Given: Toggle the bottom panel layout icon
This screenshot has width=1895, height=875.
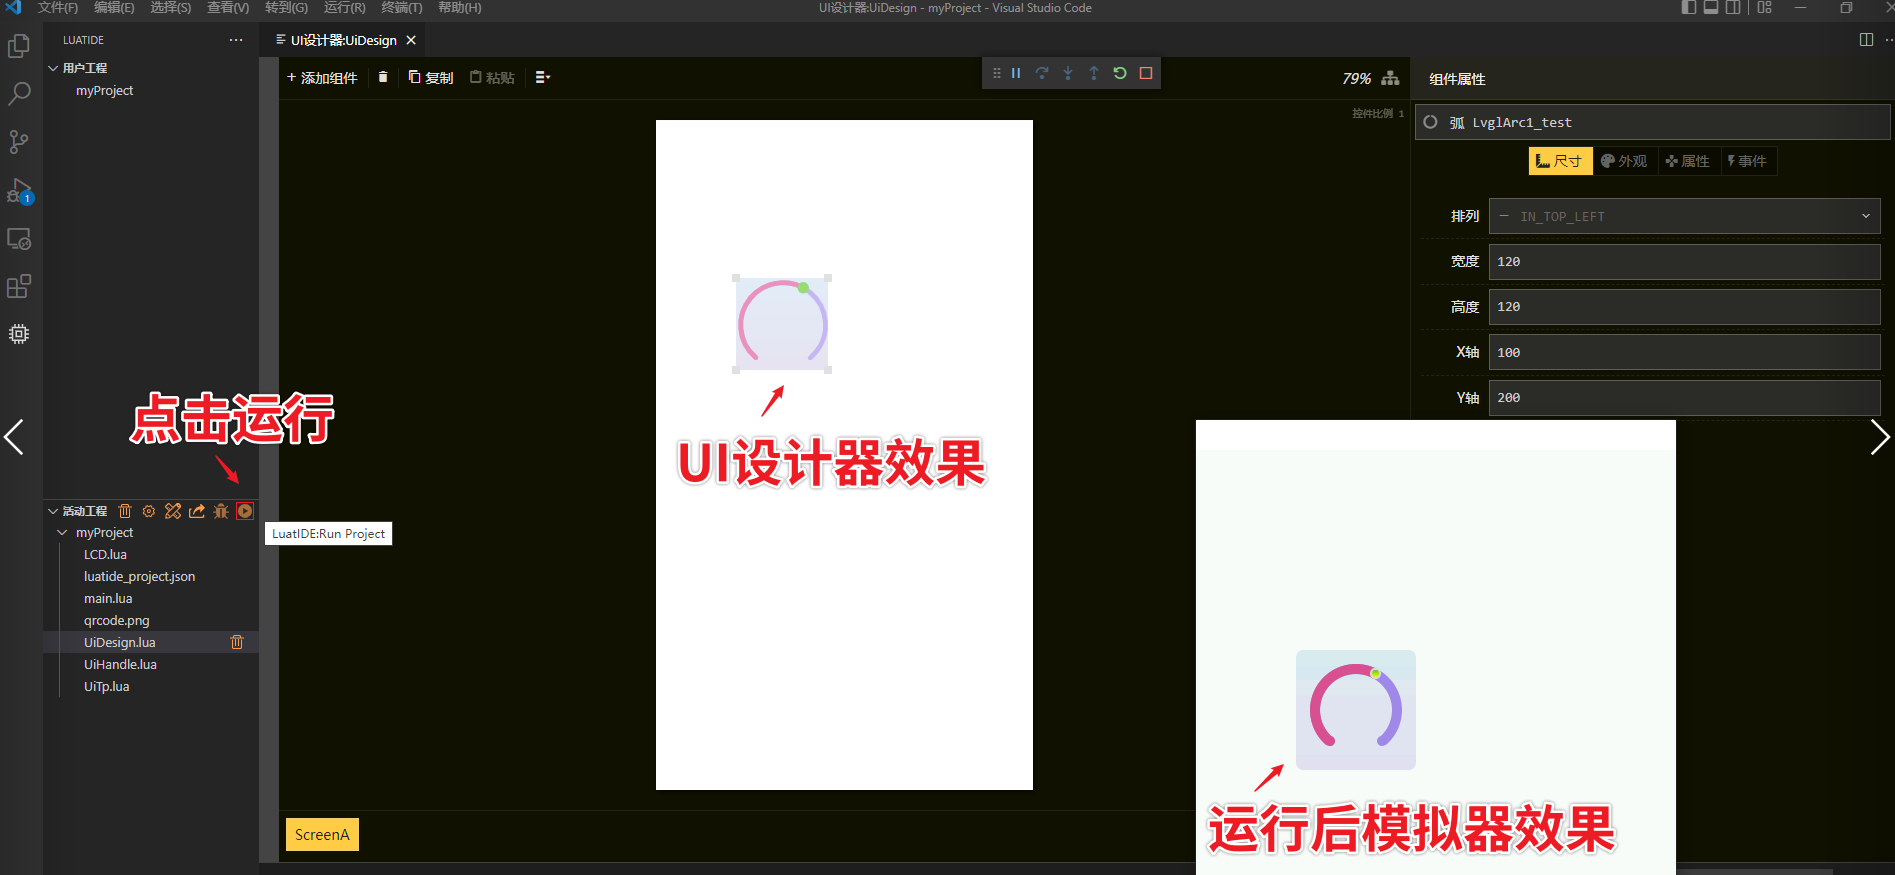Looking at the screenshot, I should (1711, 7).
